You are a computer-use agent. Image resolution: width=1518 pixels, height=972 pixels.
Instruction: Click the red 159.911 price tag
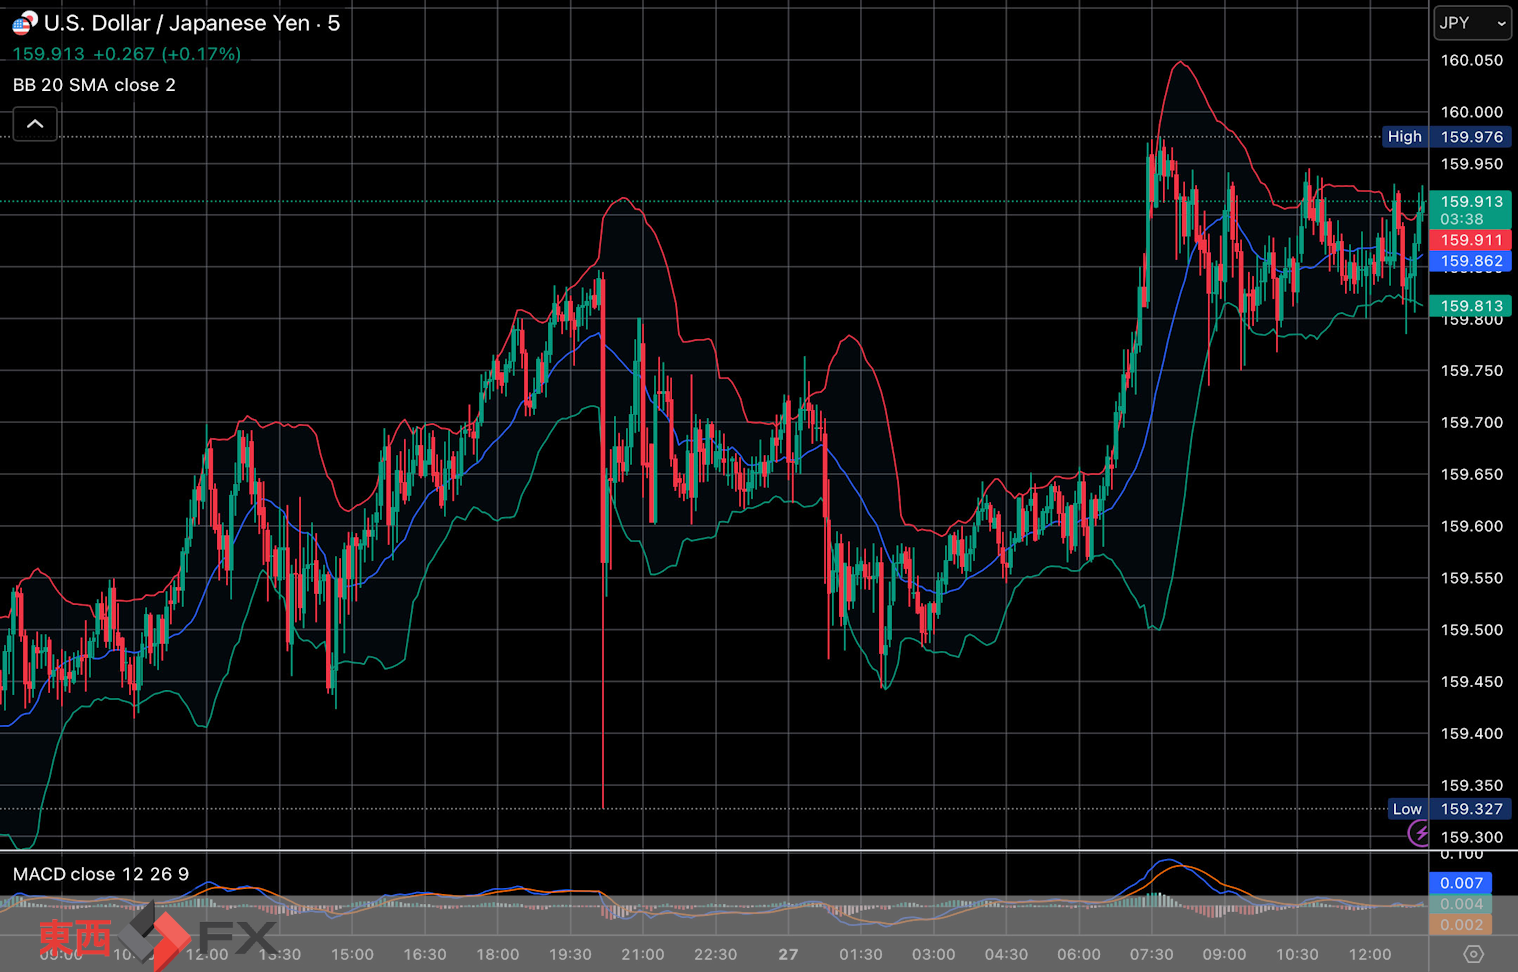pyautogui.click(x=1470, y=240)
